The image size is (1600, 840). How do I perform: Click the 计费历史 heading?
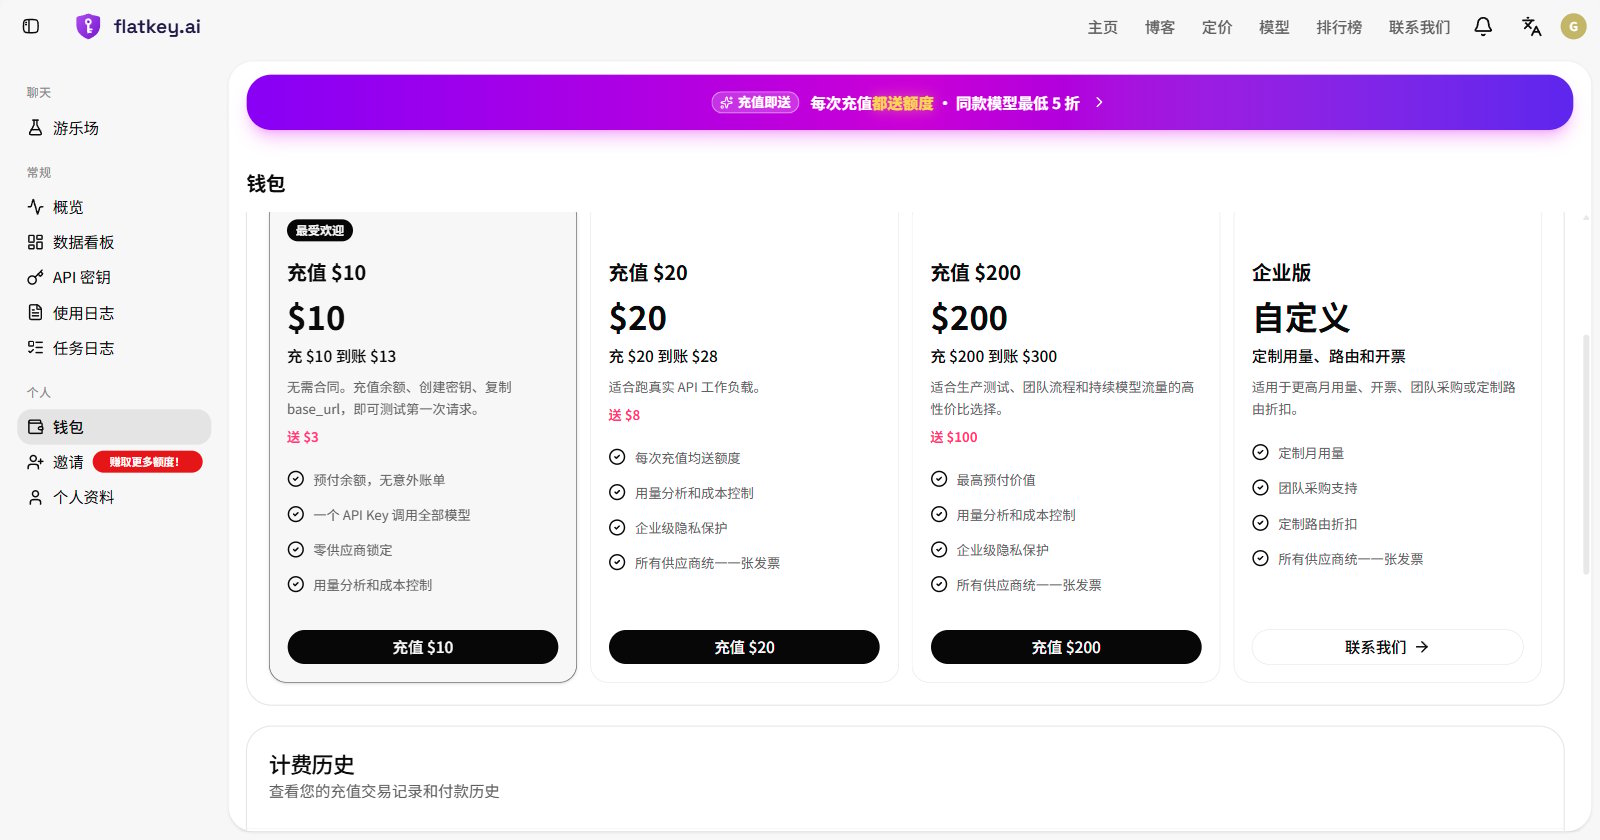[x=312, y=765]
